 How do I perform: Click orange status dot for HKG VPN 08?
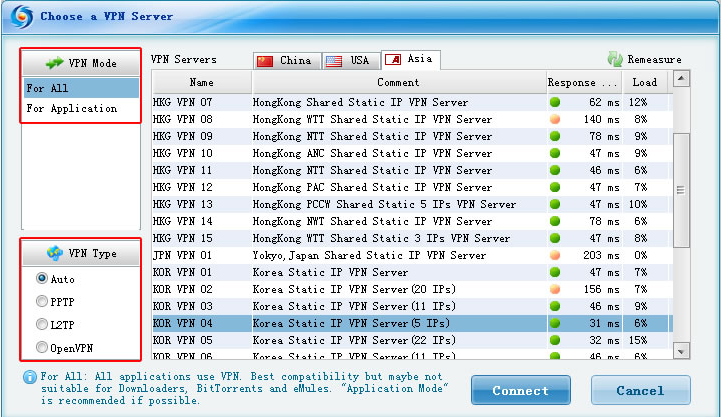(555, 119)
